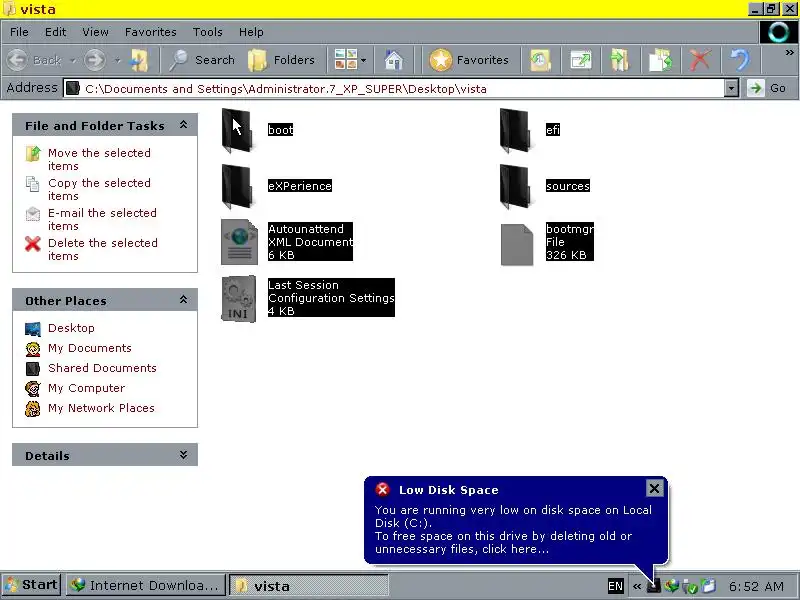
Task: Open My Computer link
Action: tap(86, 388)
